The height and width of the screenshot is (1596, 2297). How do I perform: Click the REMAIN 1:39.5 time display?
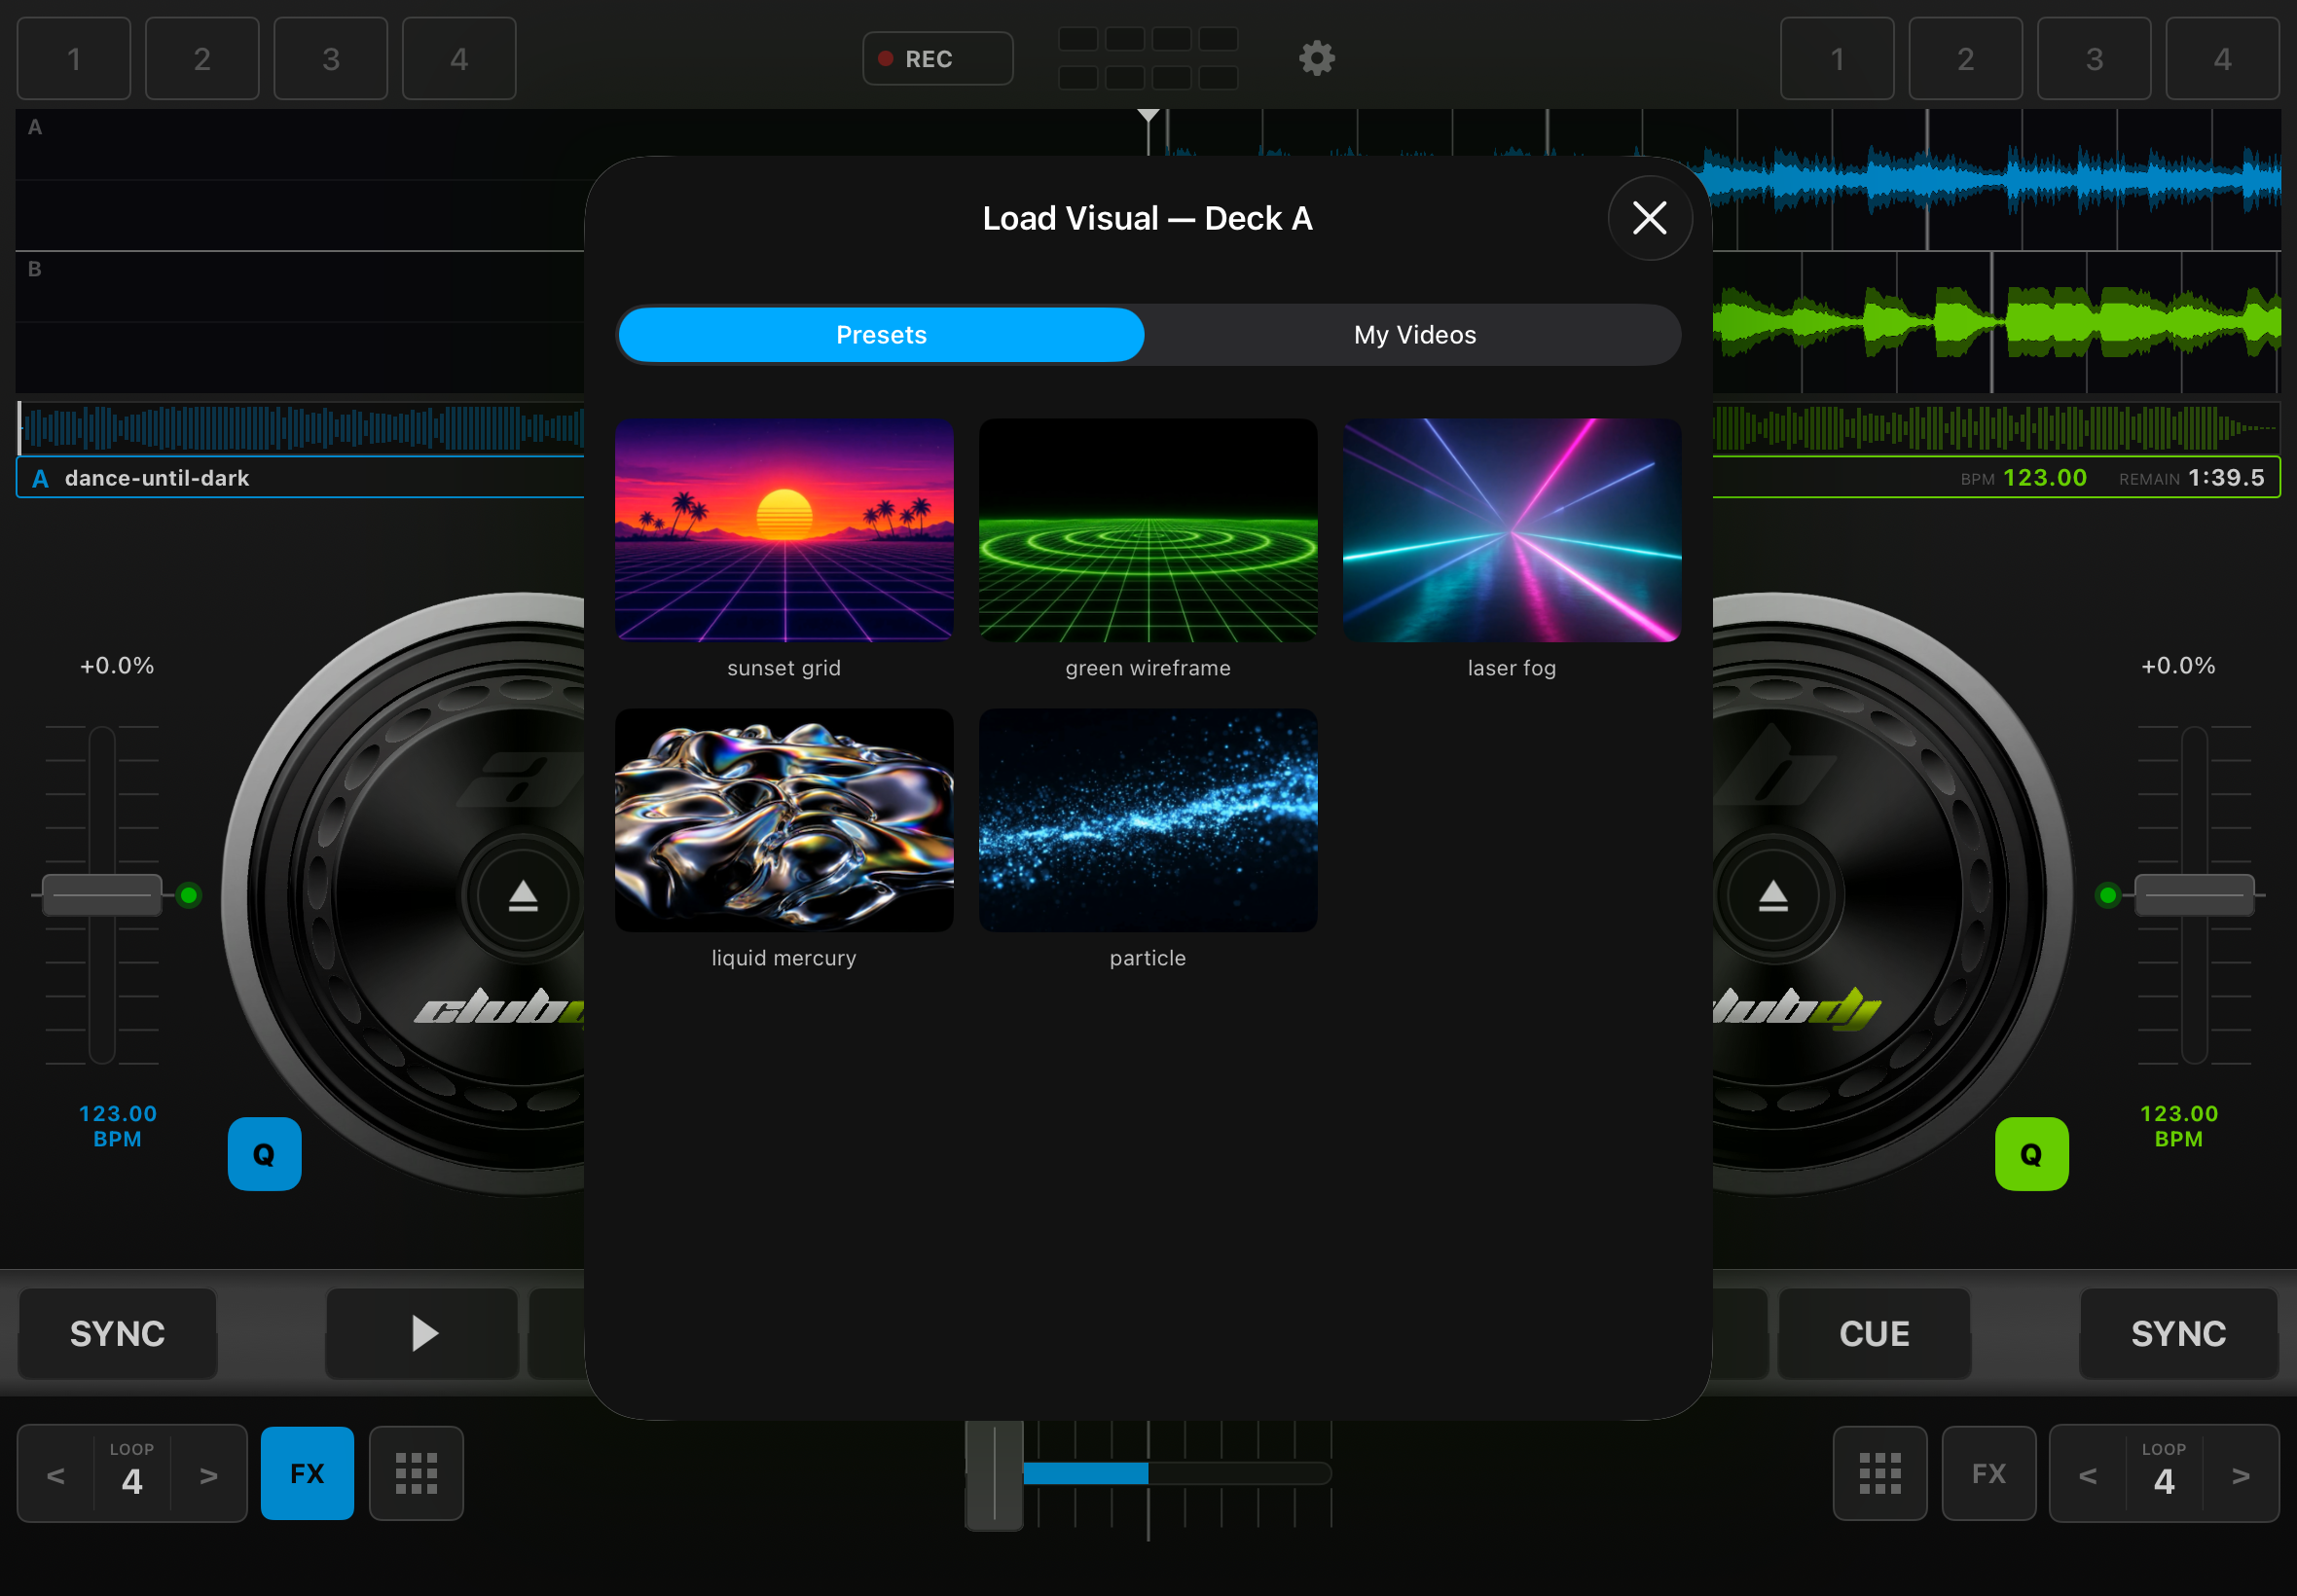pos(2191,478)
